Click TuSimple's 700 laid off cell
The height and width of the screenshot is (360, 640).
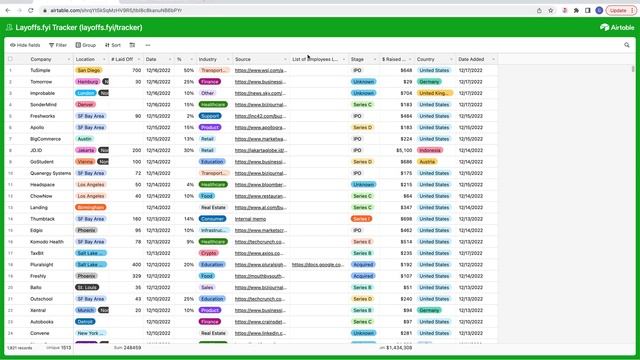tap(126, 70)
